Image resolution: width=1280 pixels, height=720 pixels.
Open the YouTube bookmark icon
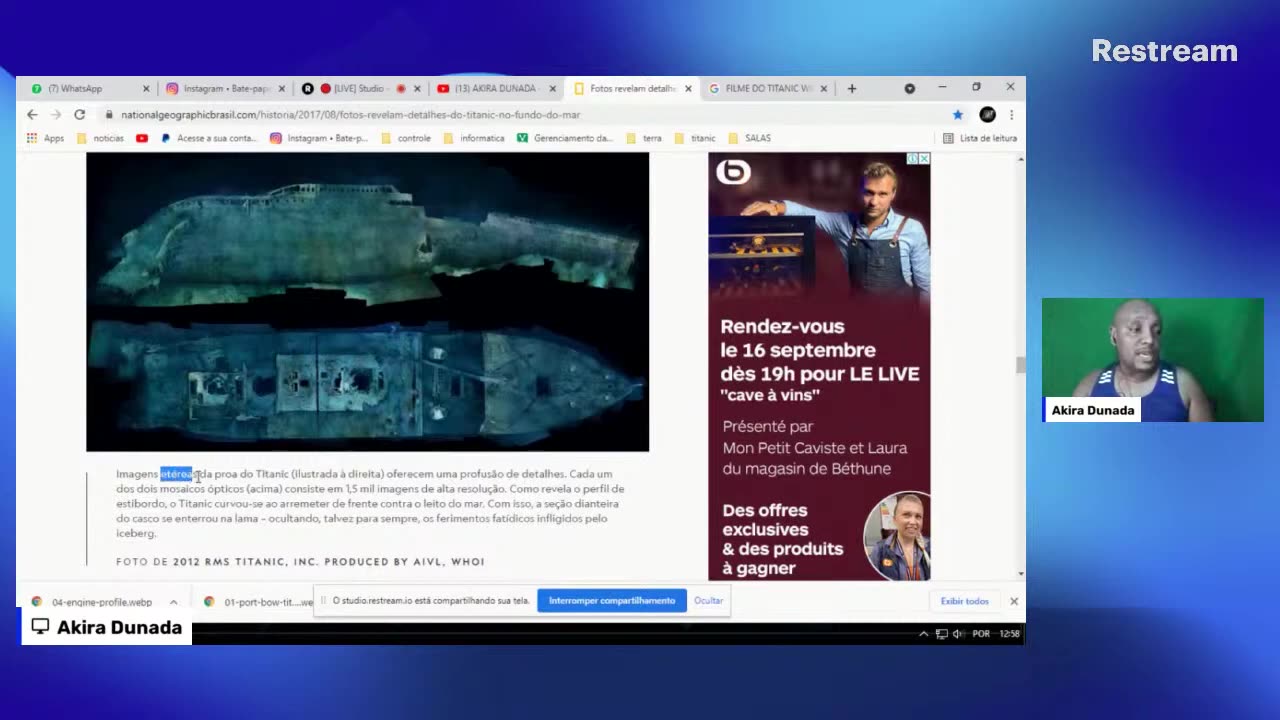tap(142, 138)
